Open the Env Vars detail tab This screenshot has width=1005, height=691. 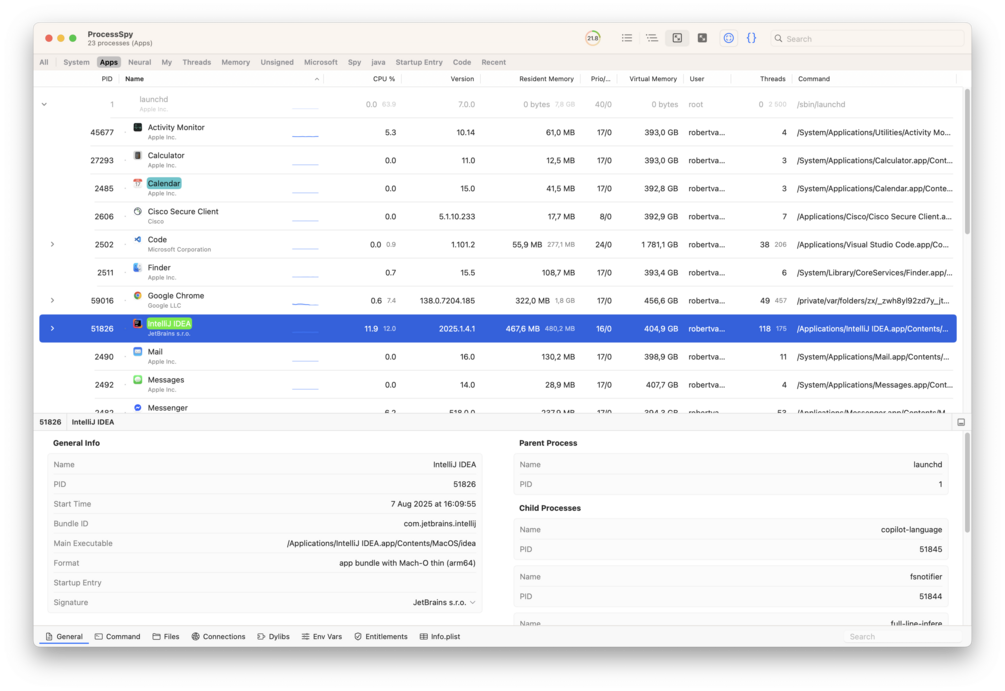tap(322, 637)
